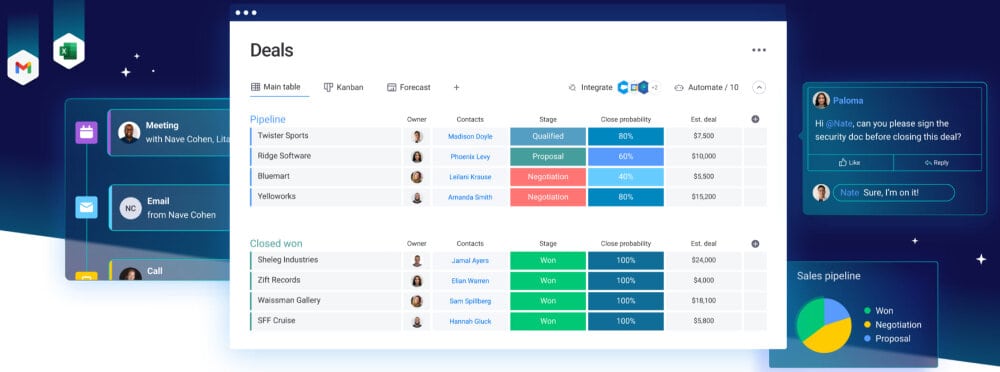
Task: Click the Proposal legend entry in Sales pipeline
Action: (886, 339)
